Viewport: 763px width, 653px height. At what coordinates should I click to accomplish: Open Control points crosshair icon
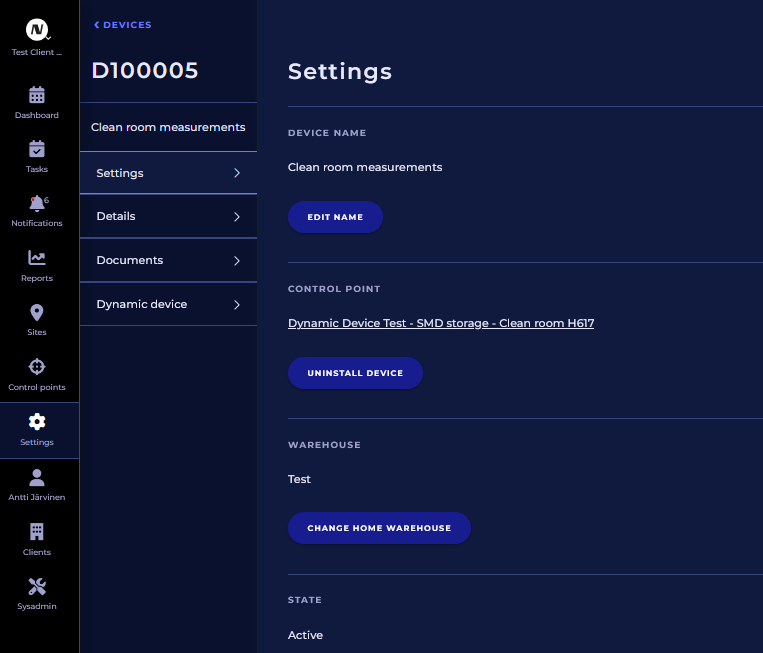37,367
